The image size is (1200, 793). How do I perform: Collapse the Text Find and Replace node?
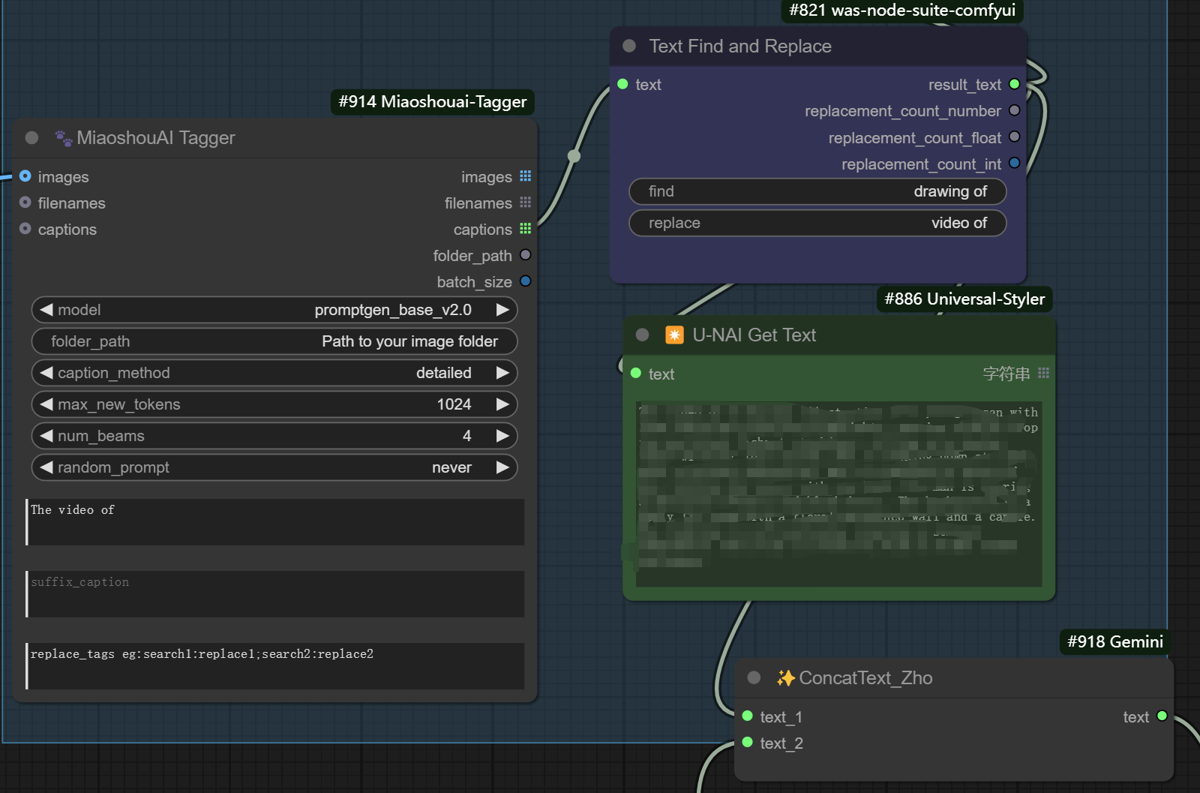pyautogui.click(x=629, y=46)
